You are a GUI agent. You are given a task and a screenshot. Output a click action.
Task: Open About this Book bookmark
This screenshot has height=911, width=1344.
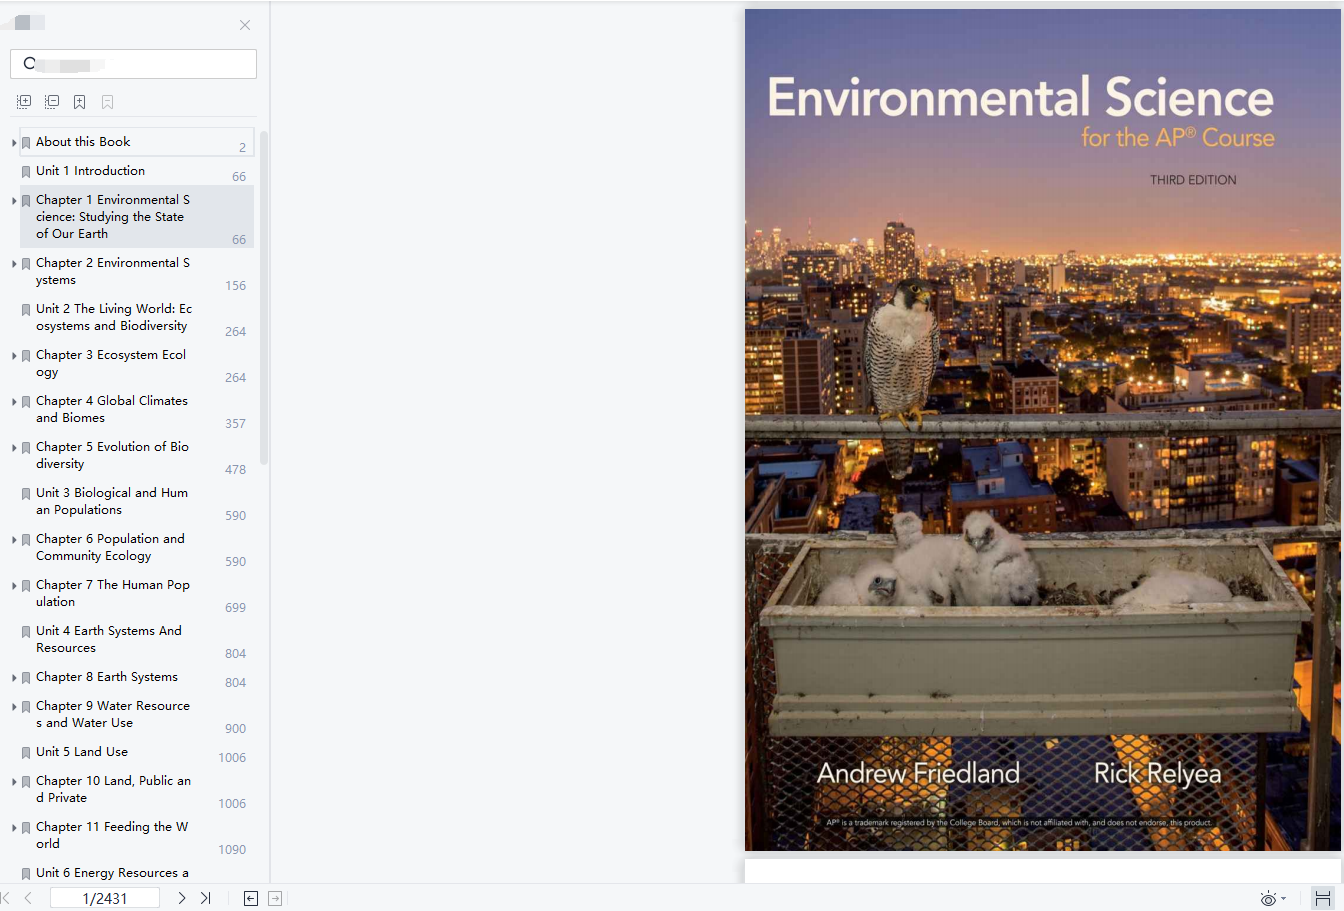coord(83,142)
